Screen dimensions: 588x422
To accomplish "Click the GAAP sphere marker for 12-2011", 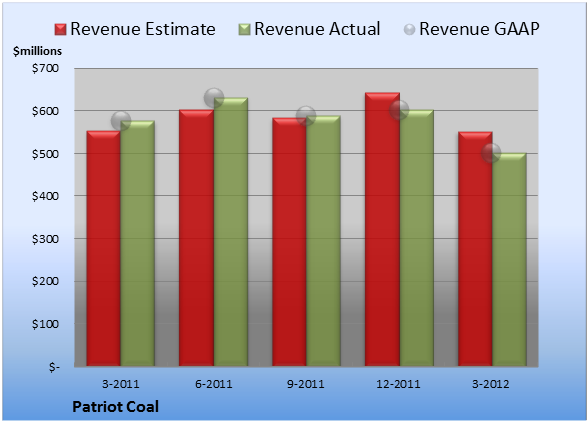I will point(399,110).
